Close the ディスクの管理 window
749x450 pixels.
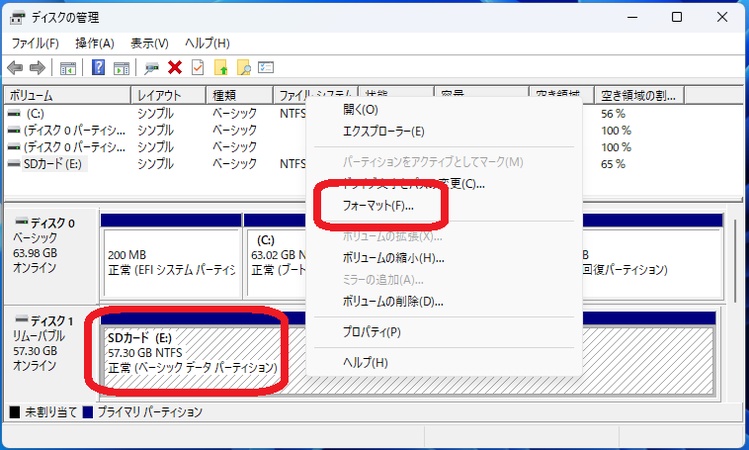tap(722, 18)
